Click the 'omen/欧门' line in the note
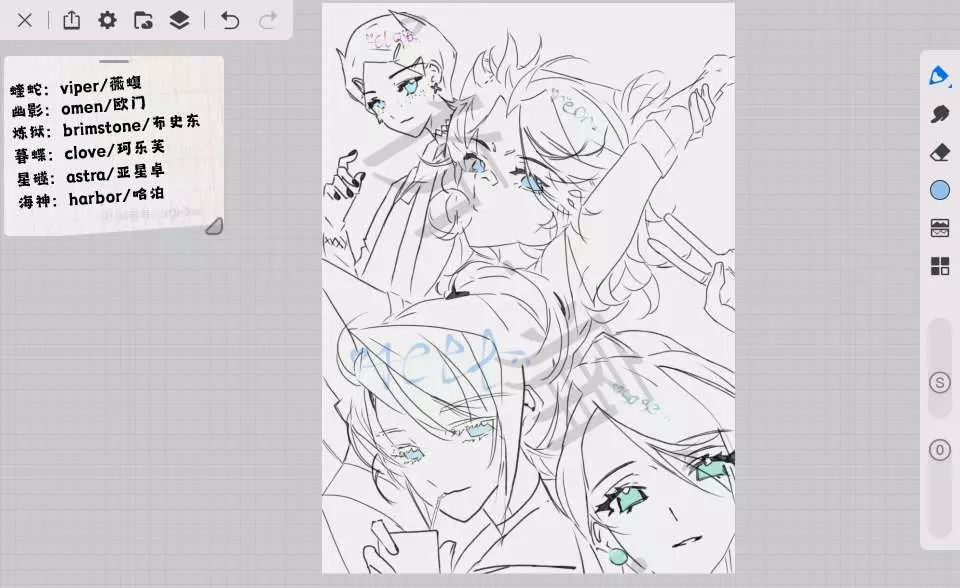960x588 pixels. click(x=78, y=108)
